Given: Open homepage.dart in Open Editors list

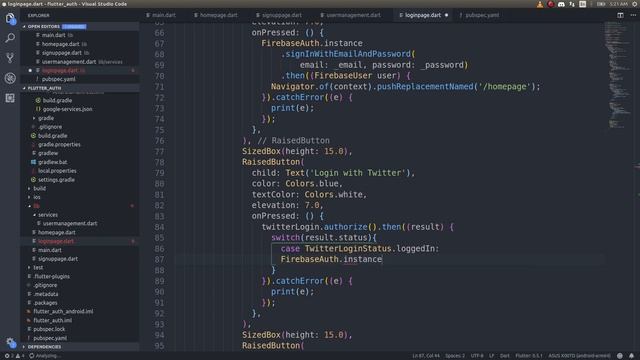Looking at the screenshot, I should pos(60,44).
